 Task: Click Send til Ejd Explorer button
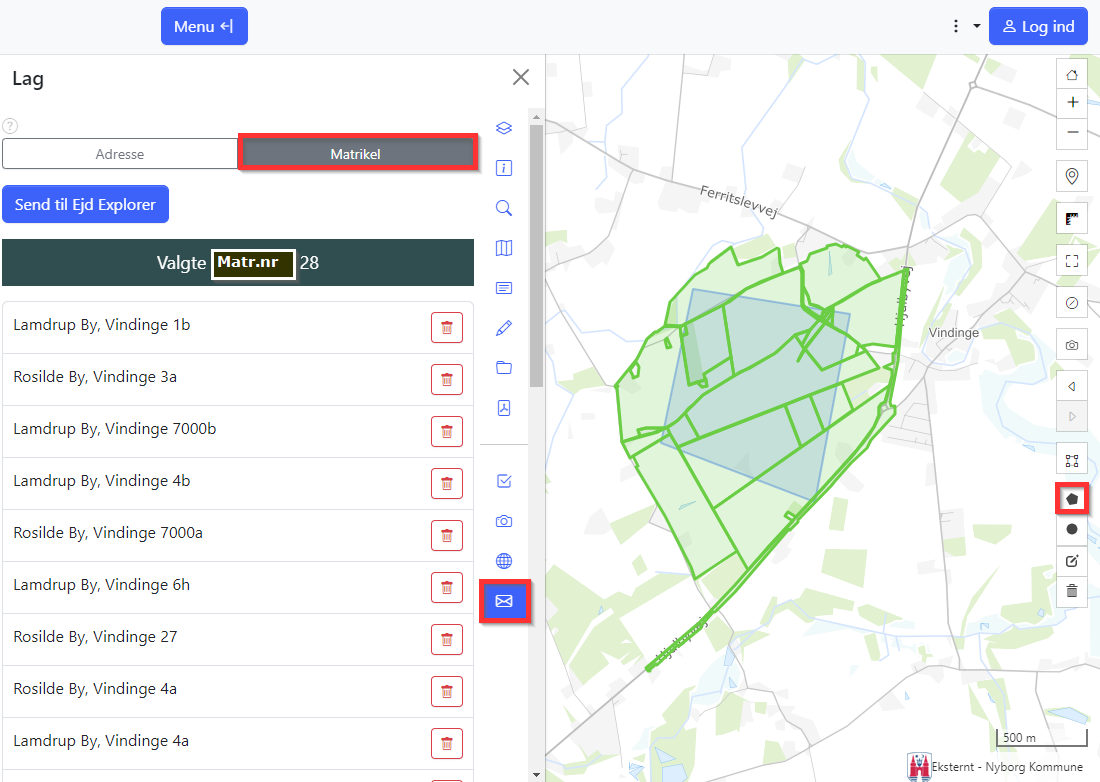pyautogui.click(x=86, y=204)
